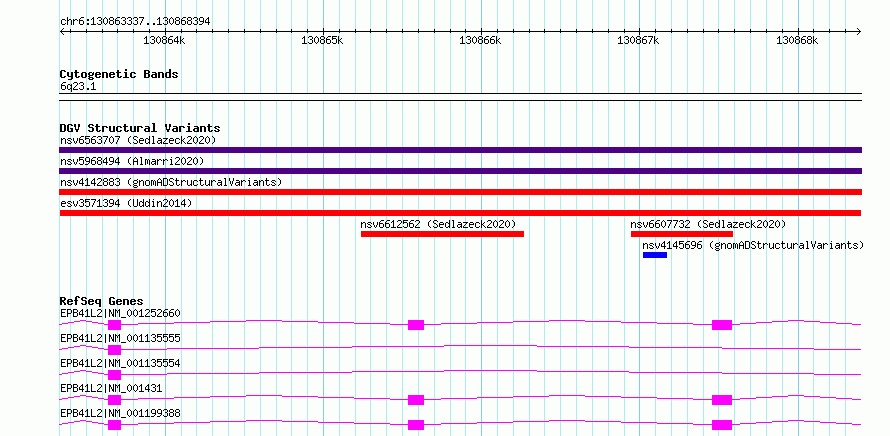This screenshot has width=890, height=436.
Task: Click the red bar for esv3571394
Action: (x=460, y=213)
